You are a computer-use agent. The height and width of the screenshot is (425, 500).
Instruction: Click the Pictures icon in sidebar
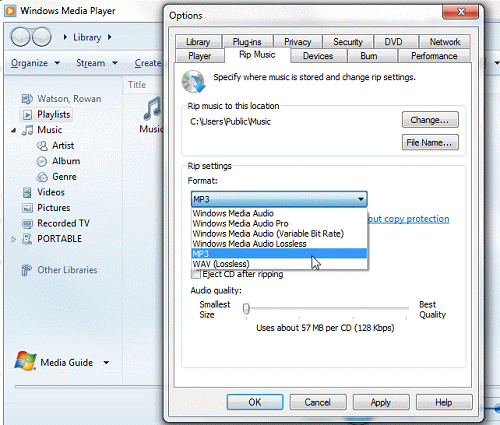pos(27,208)
